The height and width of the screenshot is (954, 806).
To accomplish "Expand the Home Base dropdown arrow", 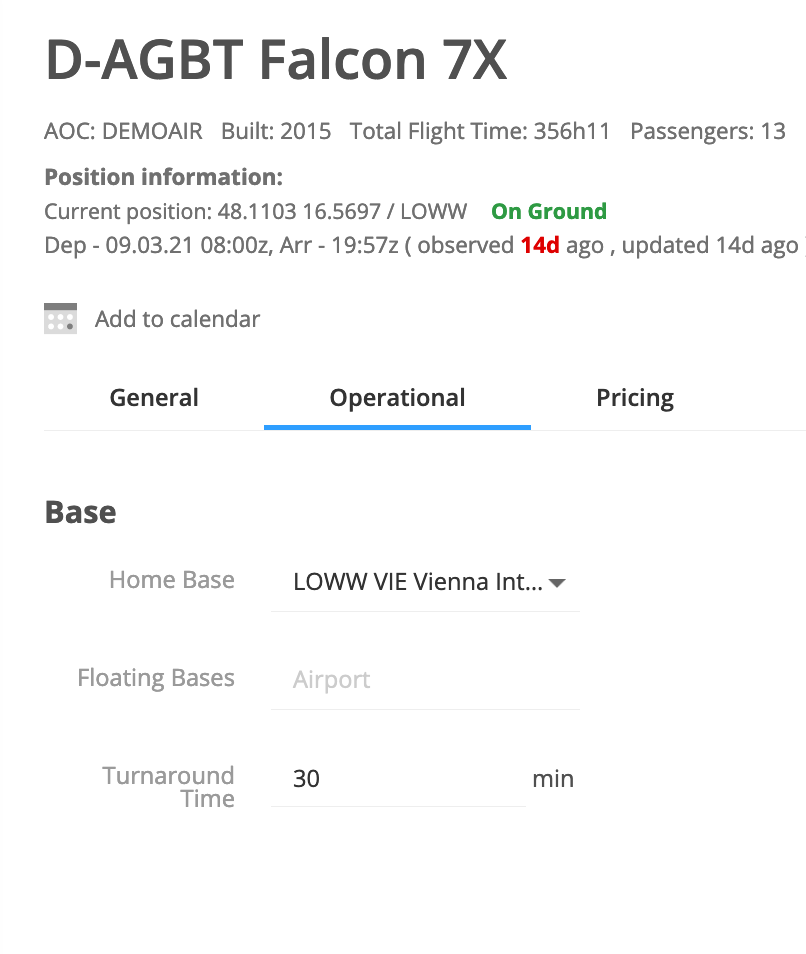I will 558,582.
